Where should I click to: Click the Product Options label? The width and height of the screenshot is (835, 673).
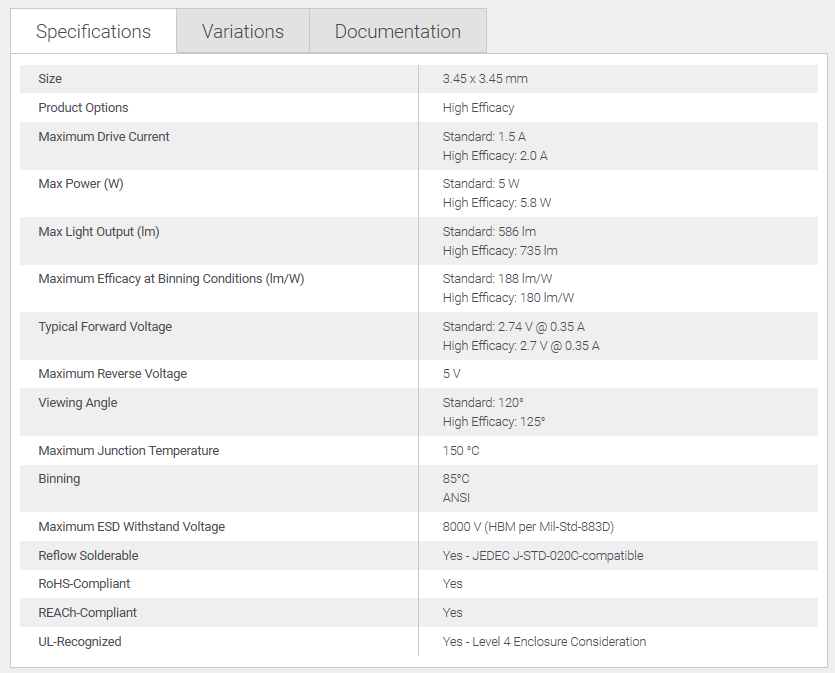click(x=83, y=108)
